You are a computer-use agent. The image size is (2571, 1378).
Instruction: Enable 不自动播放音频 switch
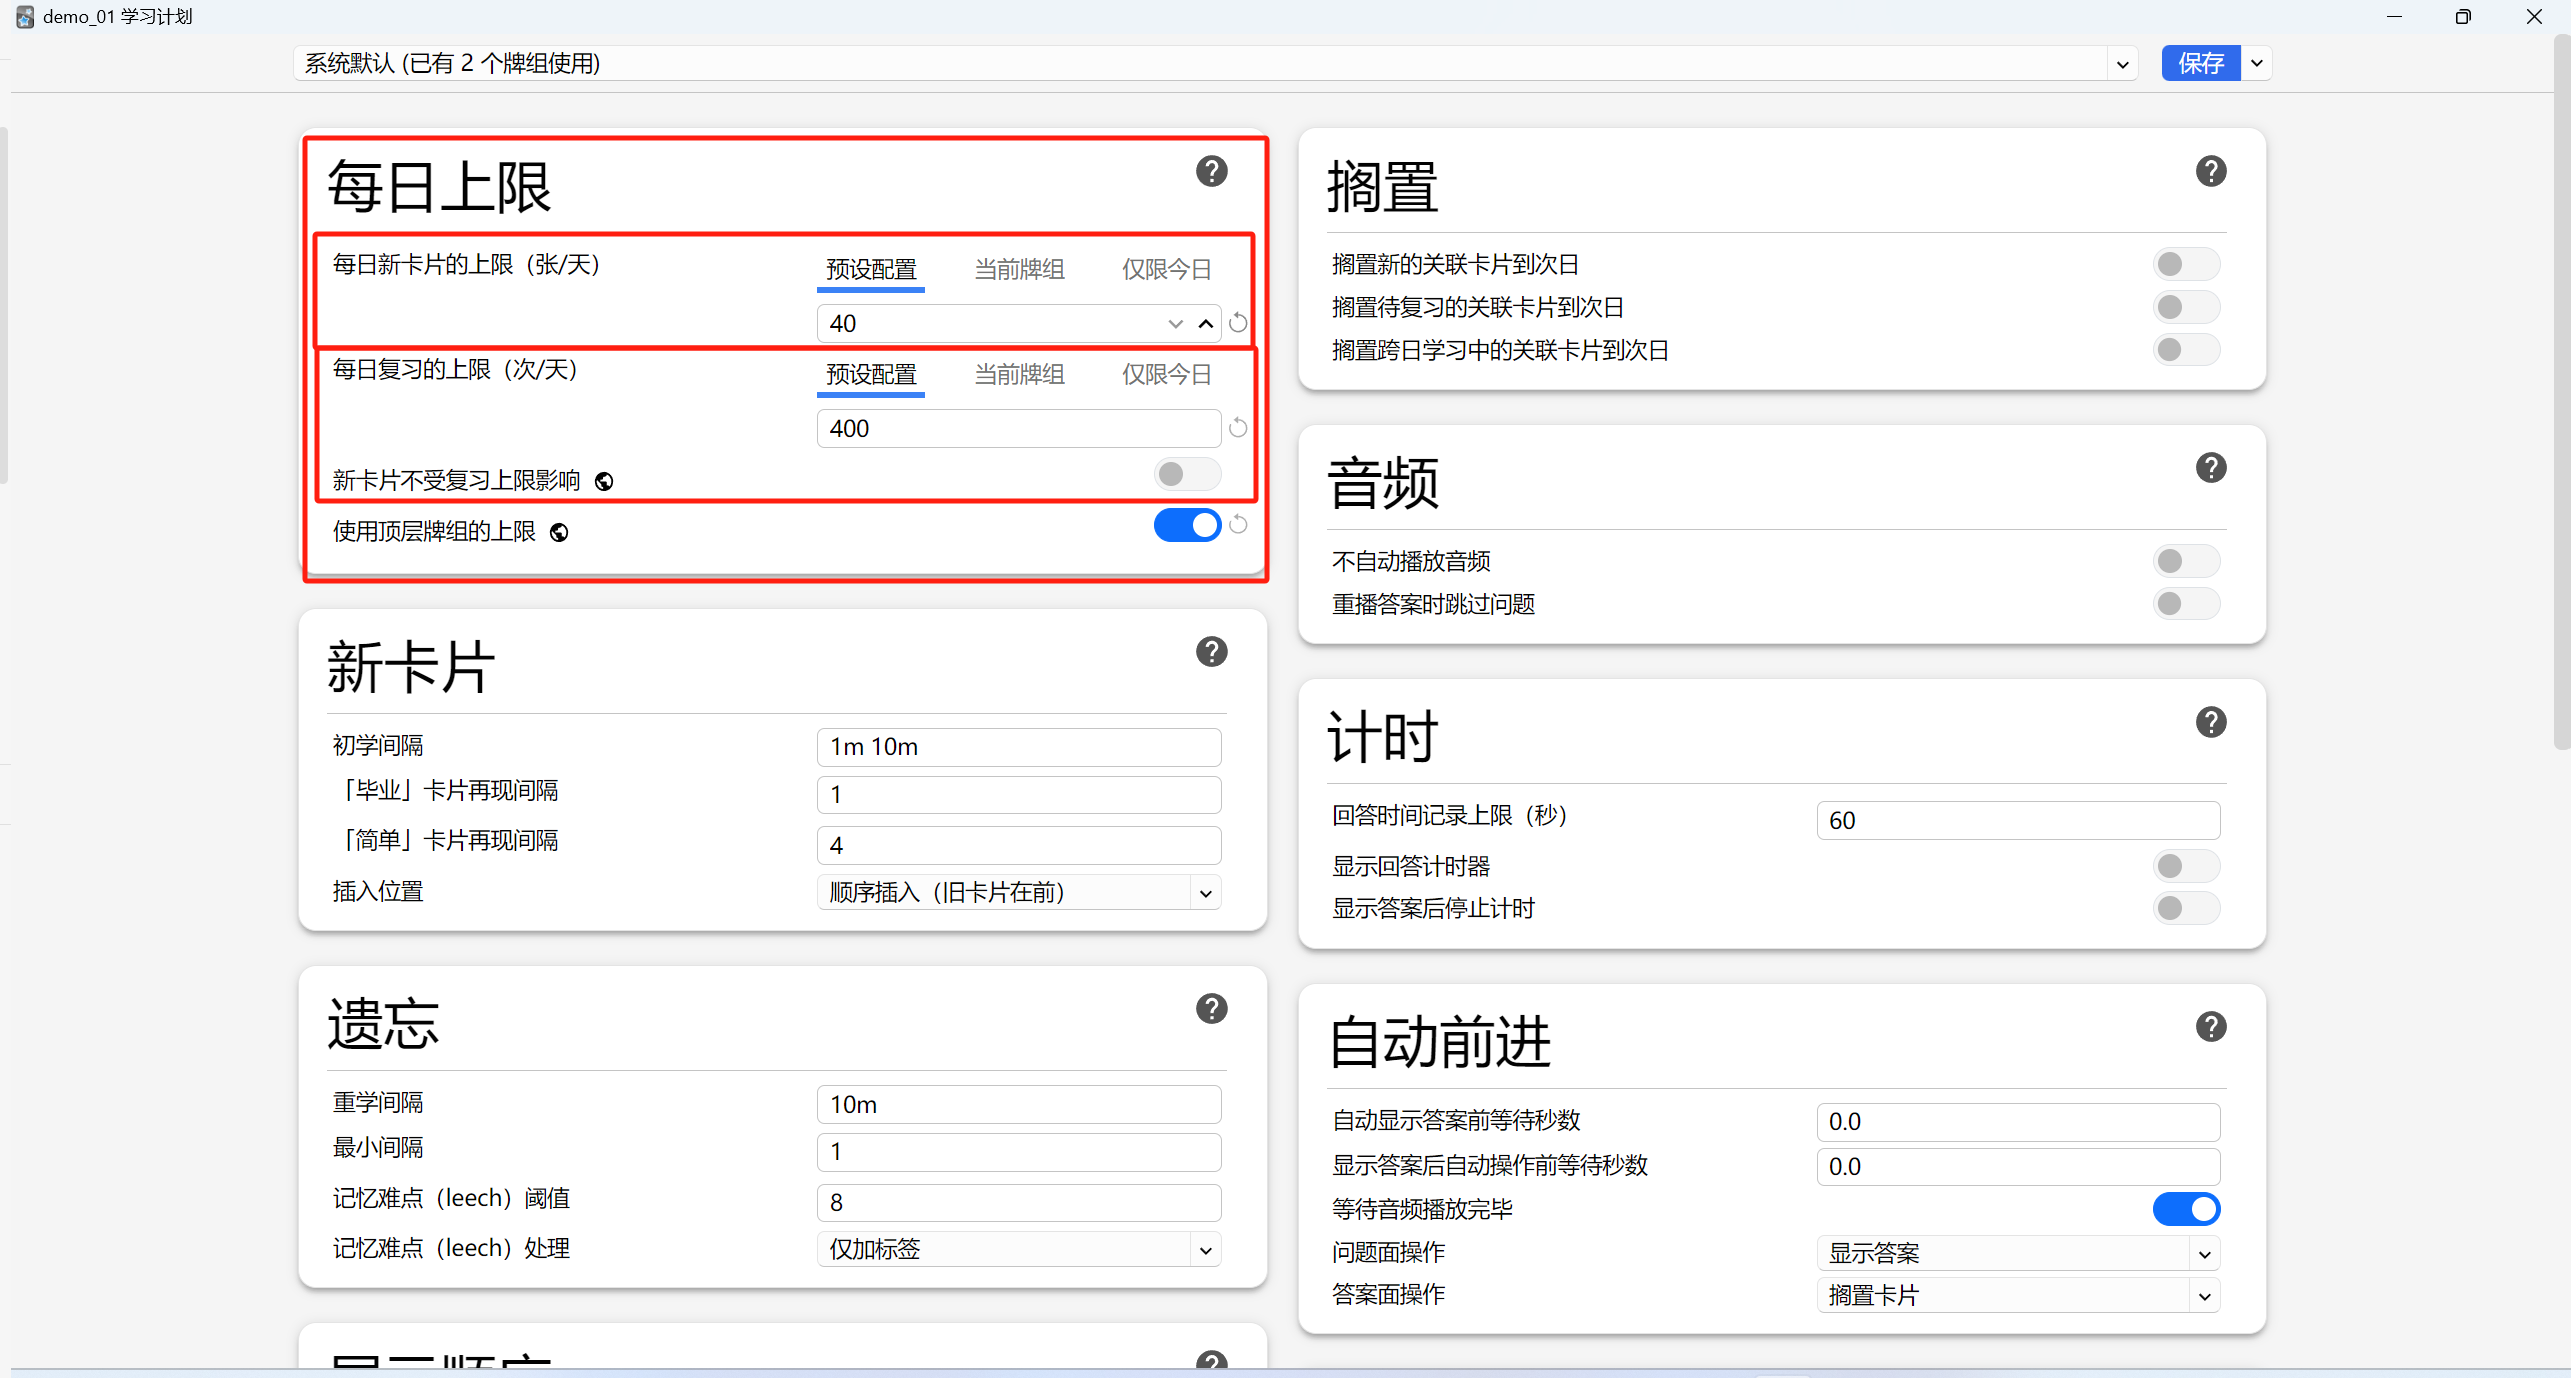point(2185,561)
